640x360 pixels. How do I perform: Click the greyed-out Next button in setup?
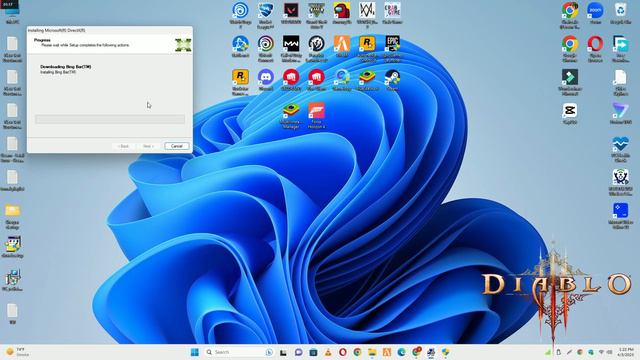point(148,146)
